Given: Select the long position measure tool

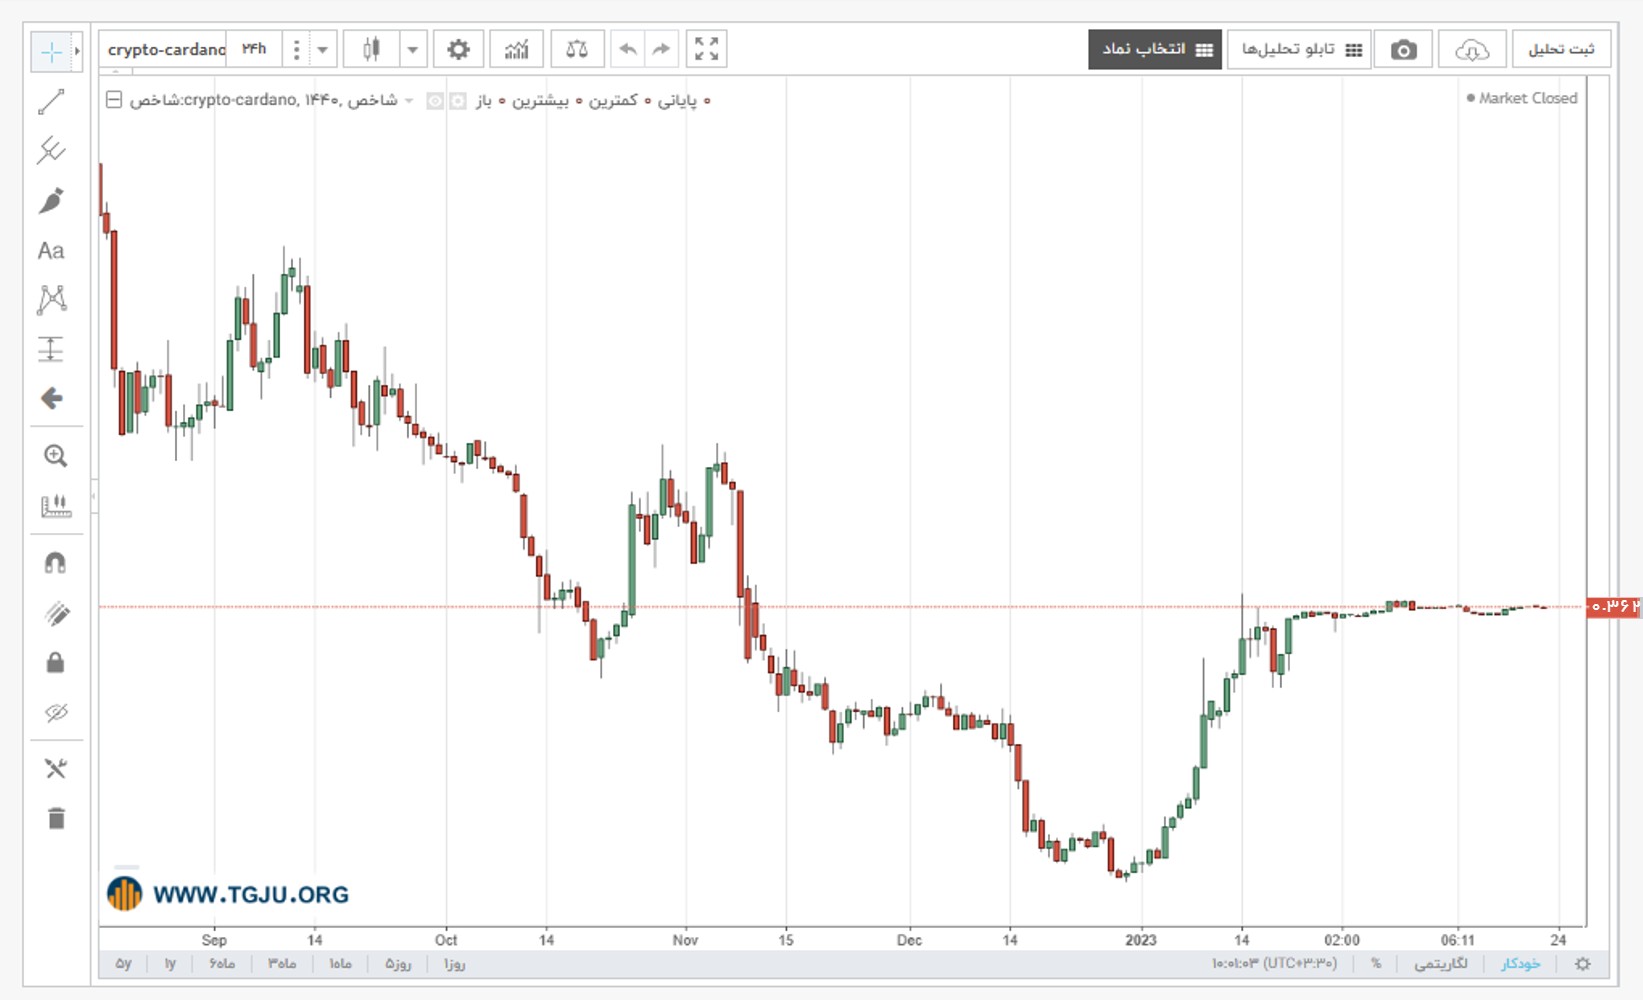Looking at the screenshot, I should coord(51,349).
